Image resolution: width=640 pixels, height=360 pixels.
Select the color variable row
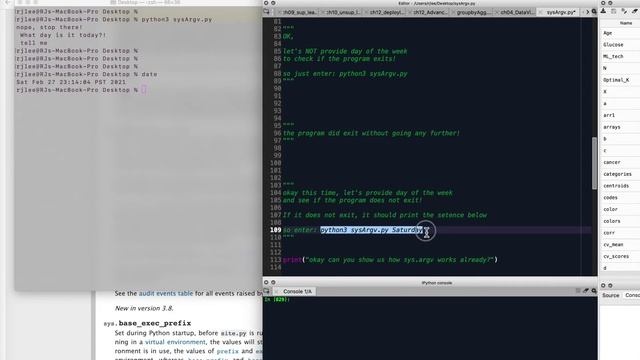tap(620, 209)
